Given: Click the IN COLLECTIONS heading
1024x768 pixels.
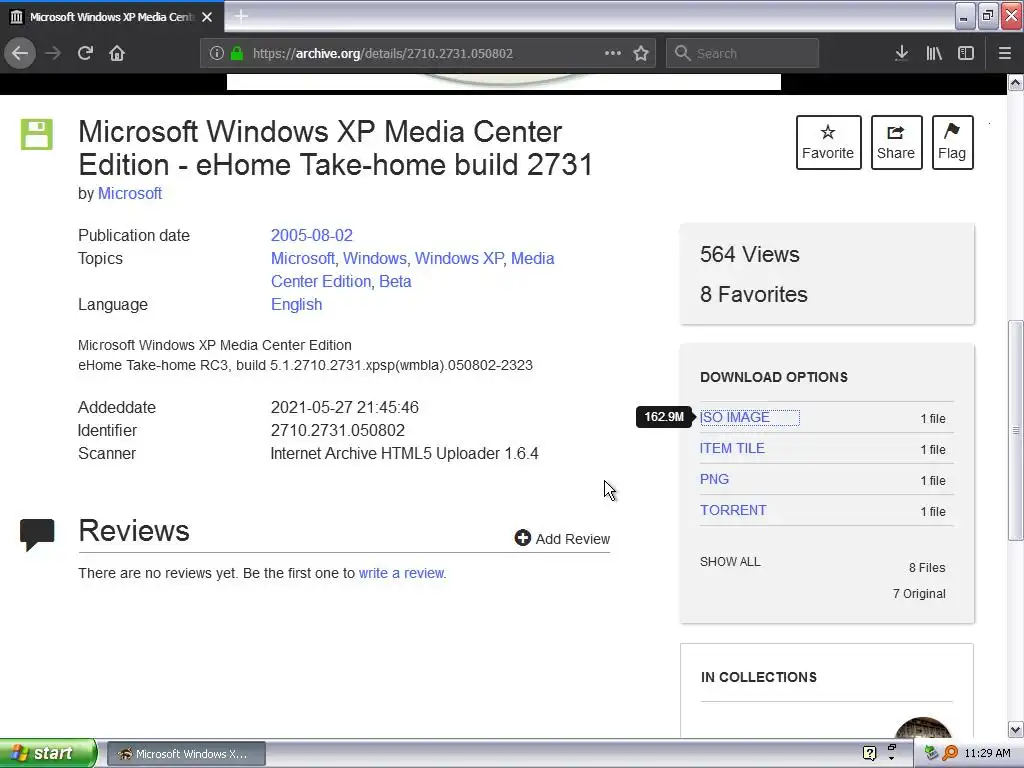Looking at the screenshot, I should pos(759,677).
